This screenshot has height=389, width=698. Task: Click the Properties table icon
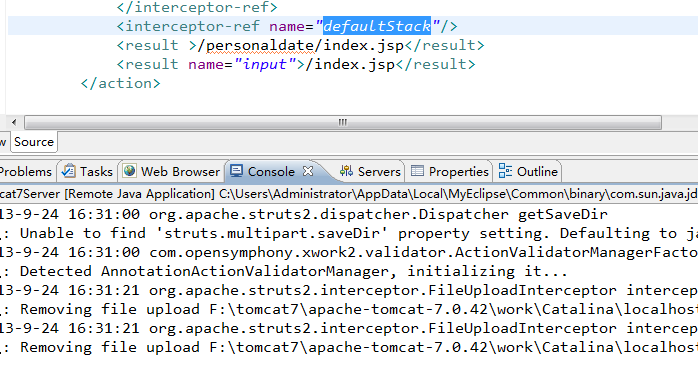tap(417, 171)
